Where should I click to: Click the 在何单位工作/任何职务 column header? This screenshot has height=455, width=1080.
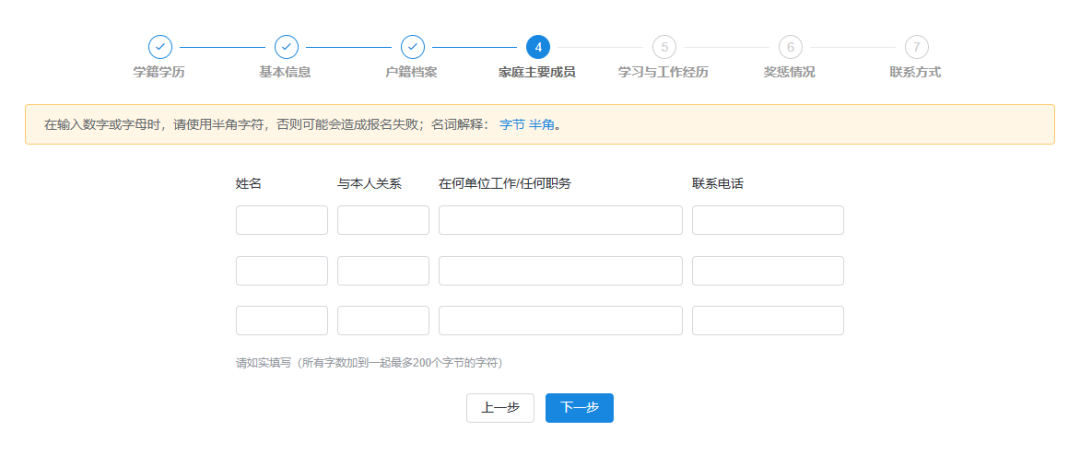[x=505, y=184]
